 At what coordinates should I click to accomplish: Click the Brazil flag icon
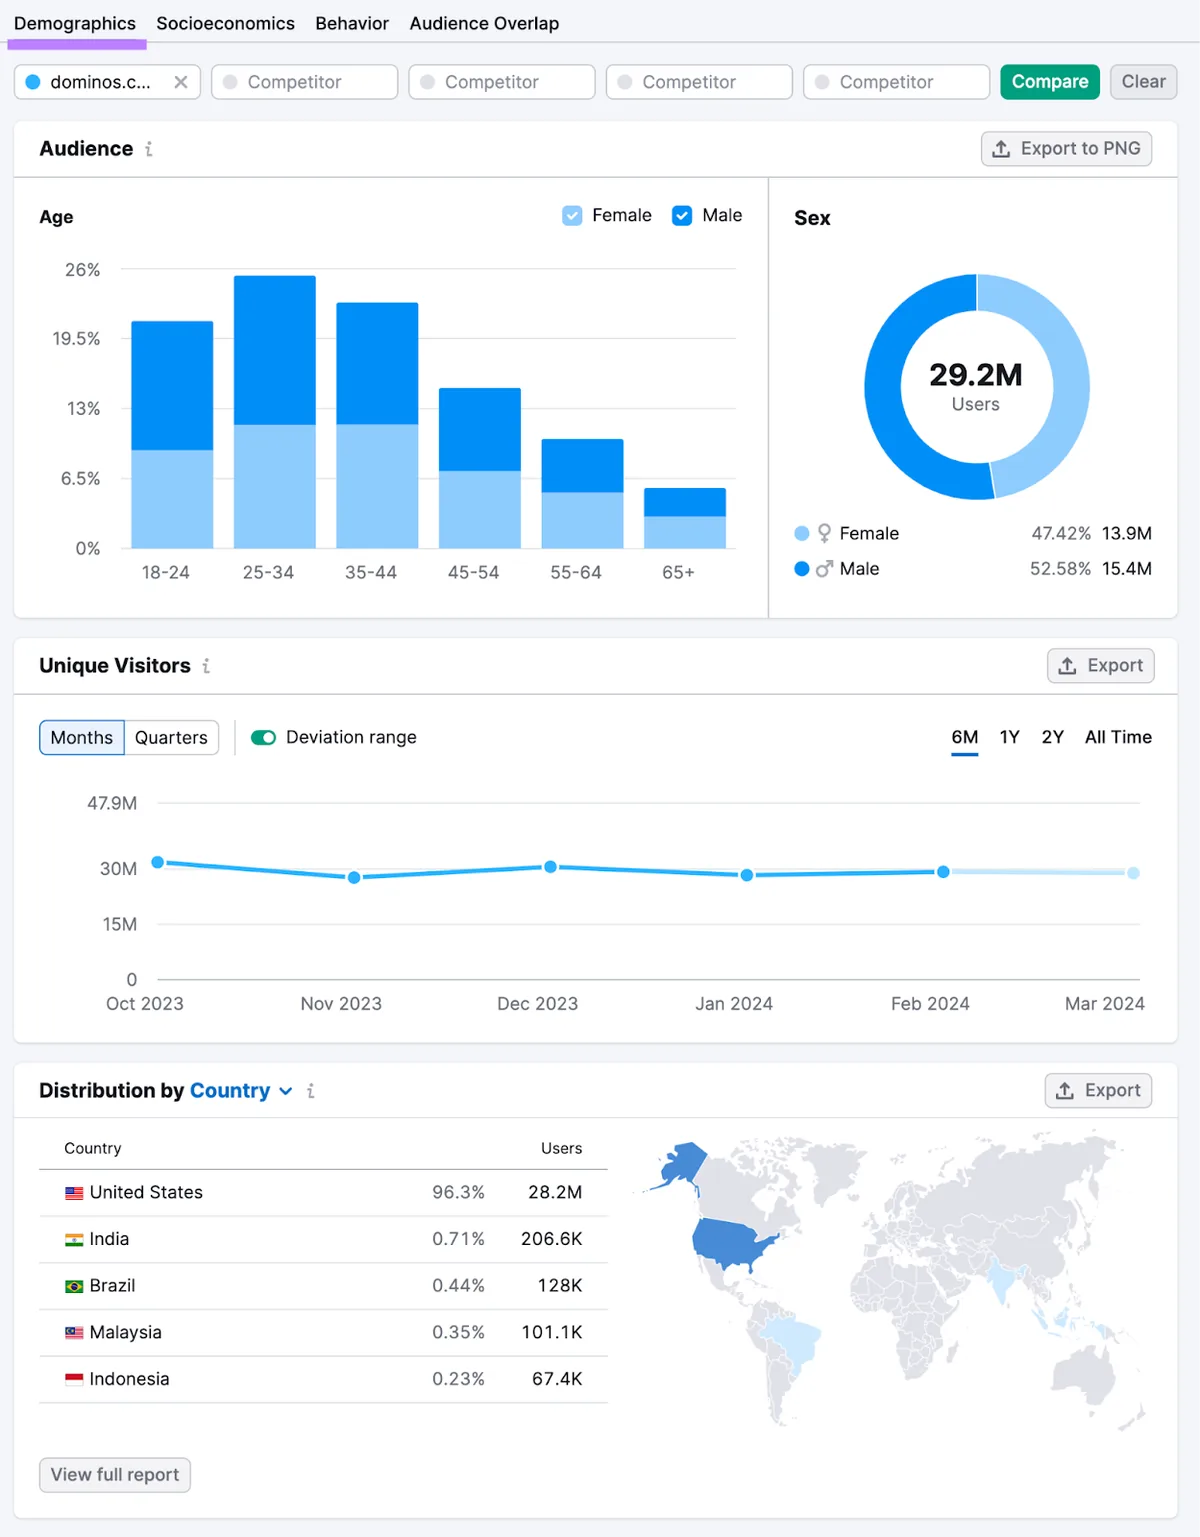click(x=74, y=1286)
